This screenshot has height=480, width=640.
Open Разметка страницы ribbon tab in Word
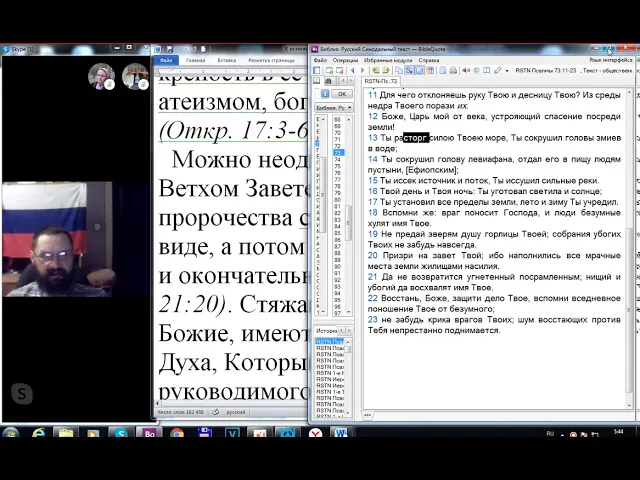click(271, 60)
